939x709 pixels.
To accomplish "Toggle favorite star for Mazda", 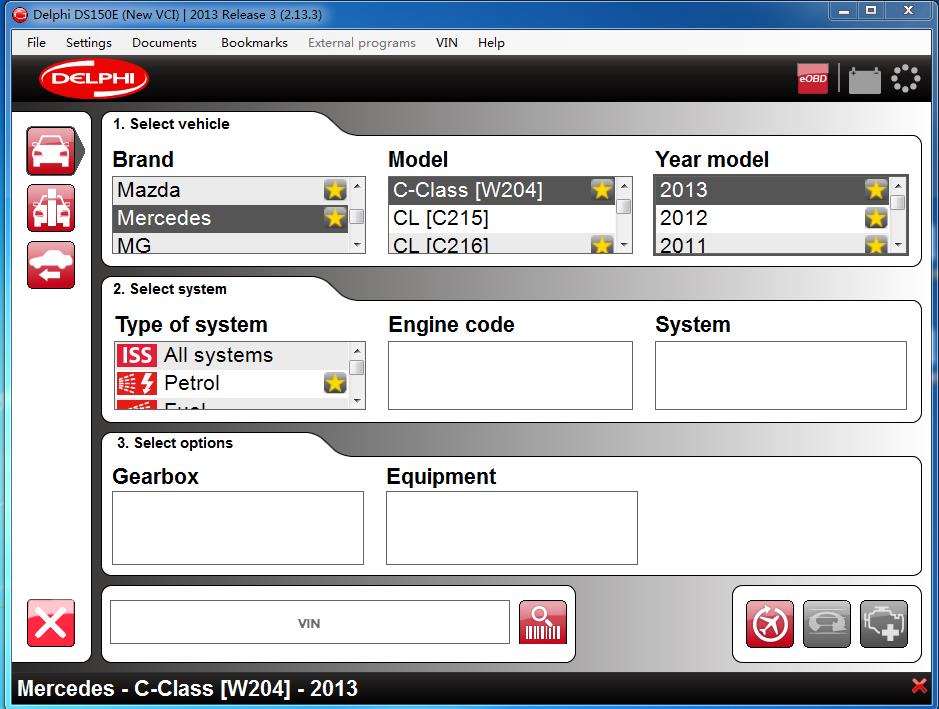I will pyautogui.click(x=335, y=190).
